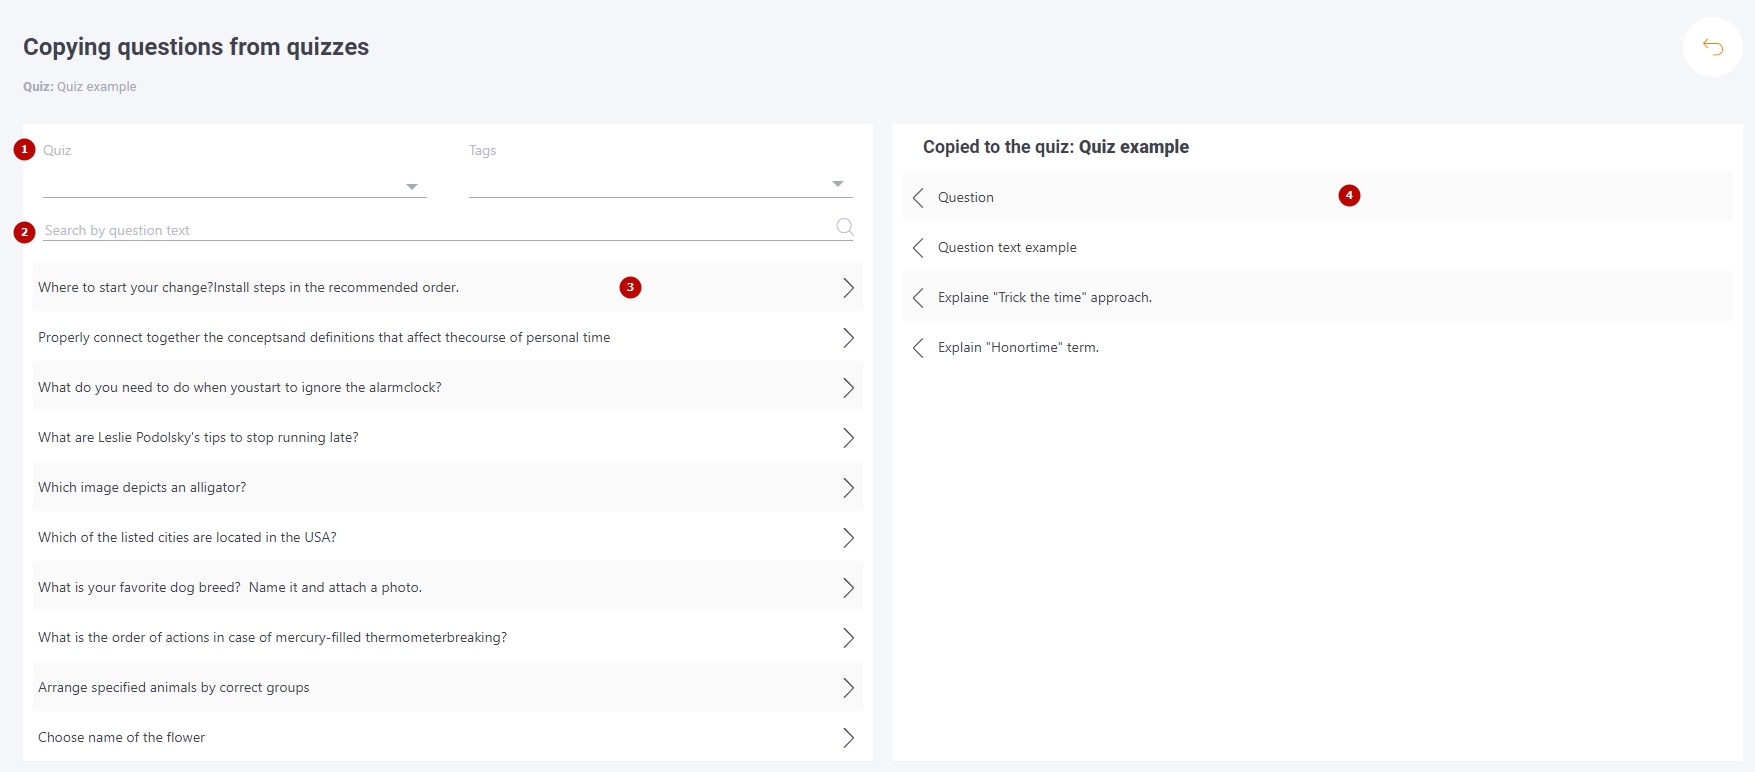1755x772 pixels.
Task: Remove 'Trick the time' question using left arrow
Action: 918,298
